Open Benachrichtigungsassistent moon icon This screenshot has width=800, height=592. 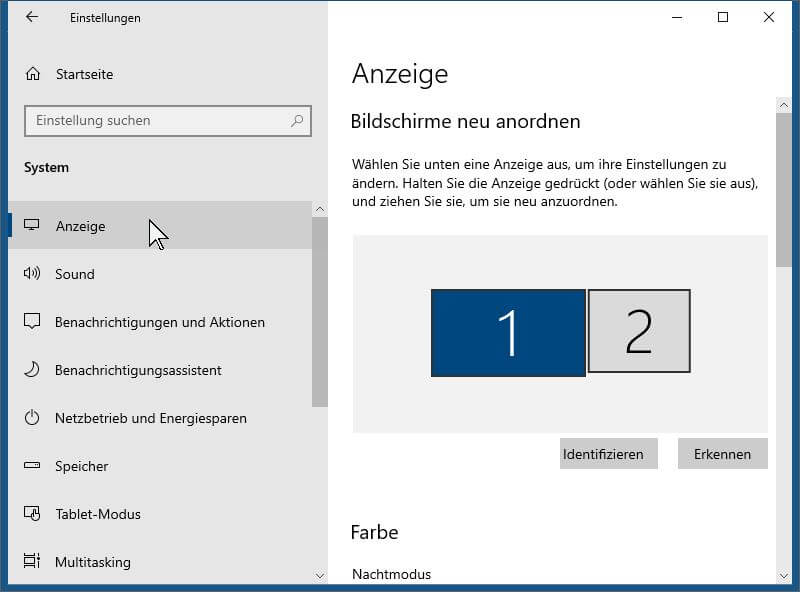point(32,369)
